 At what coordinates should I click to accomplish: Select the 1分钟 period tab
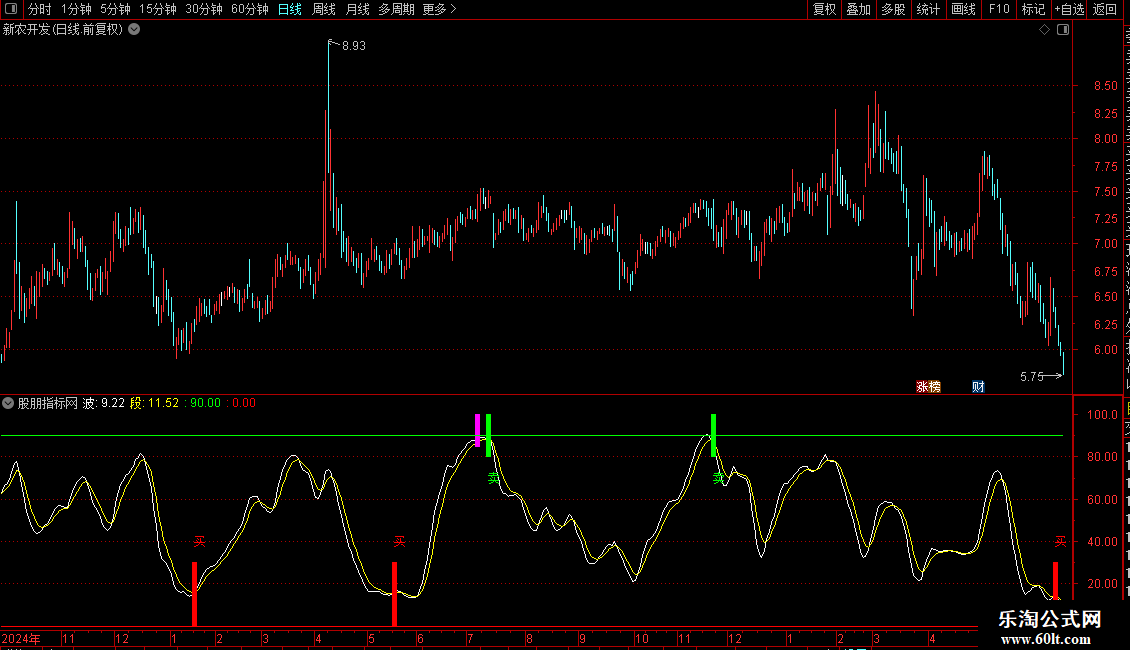76,9
